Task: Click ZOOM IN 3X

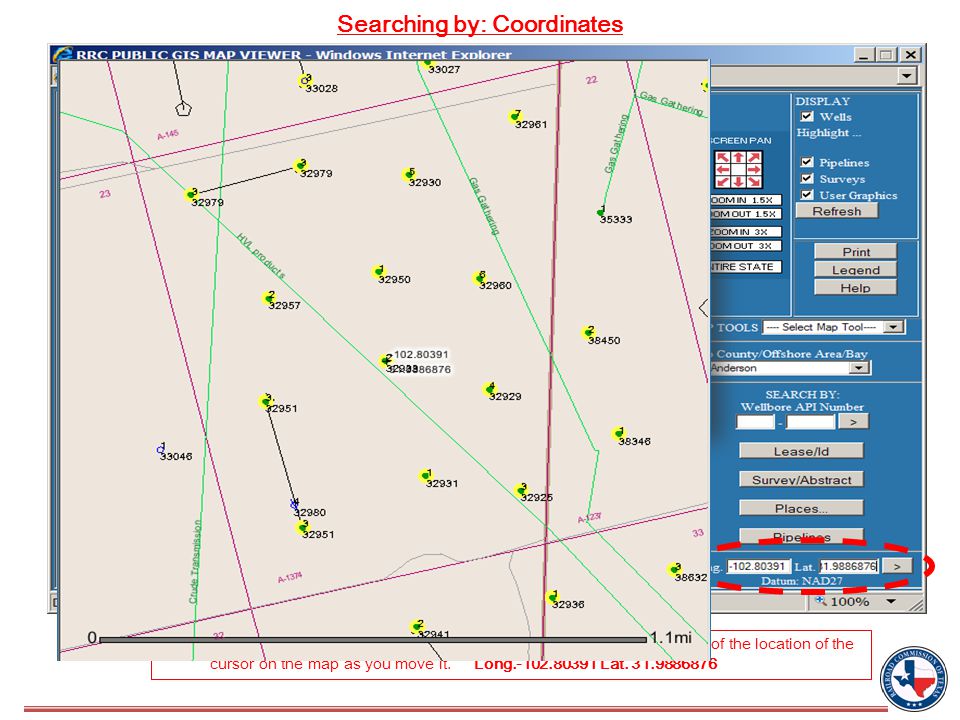Action: point(746,232)
